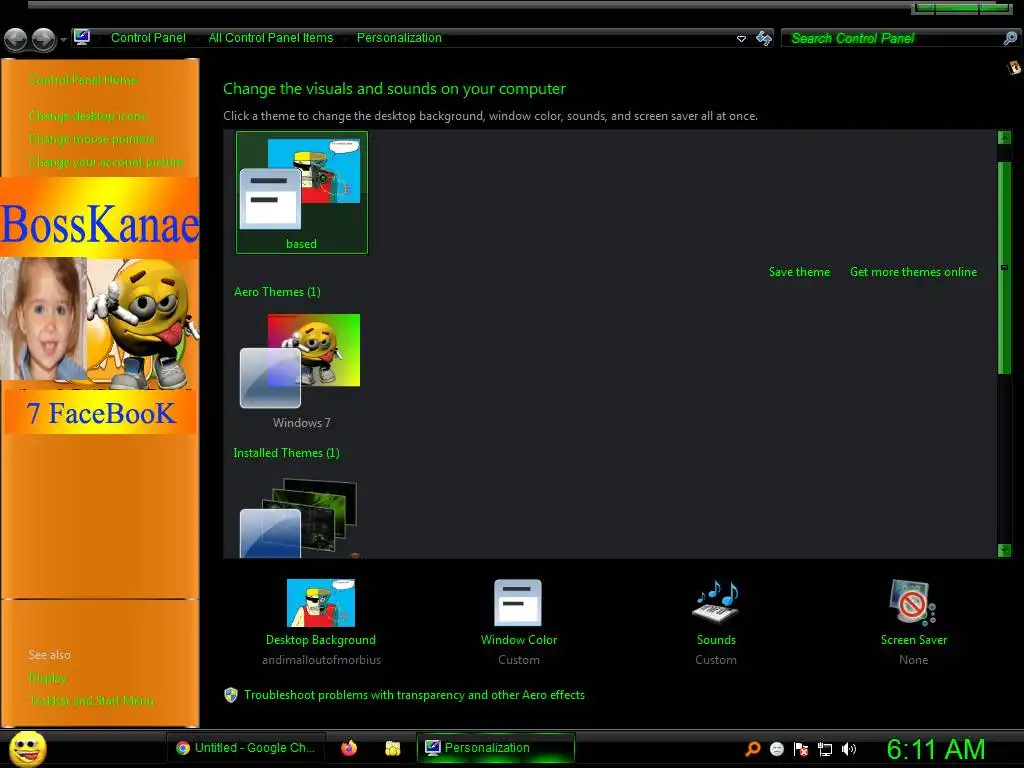1024x768 pixels.
Task: Open Screen Saver settings icon
Action: [x=913, y=602]
